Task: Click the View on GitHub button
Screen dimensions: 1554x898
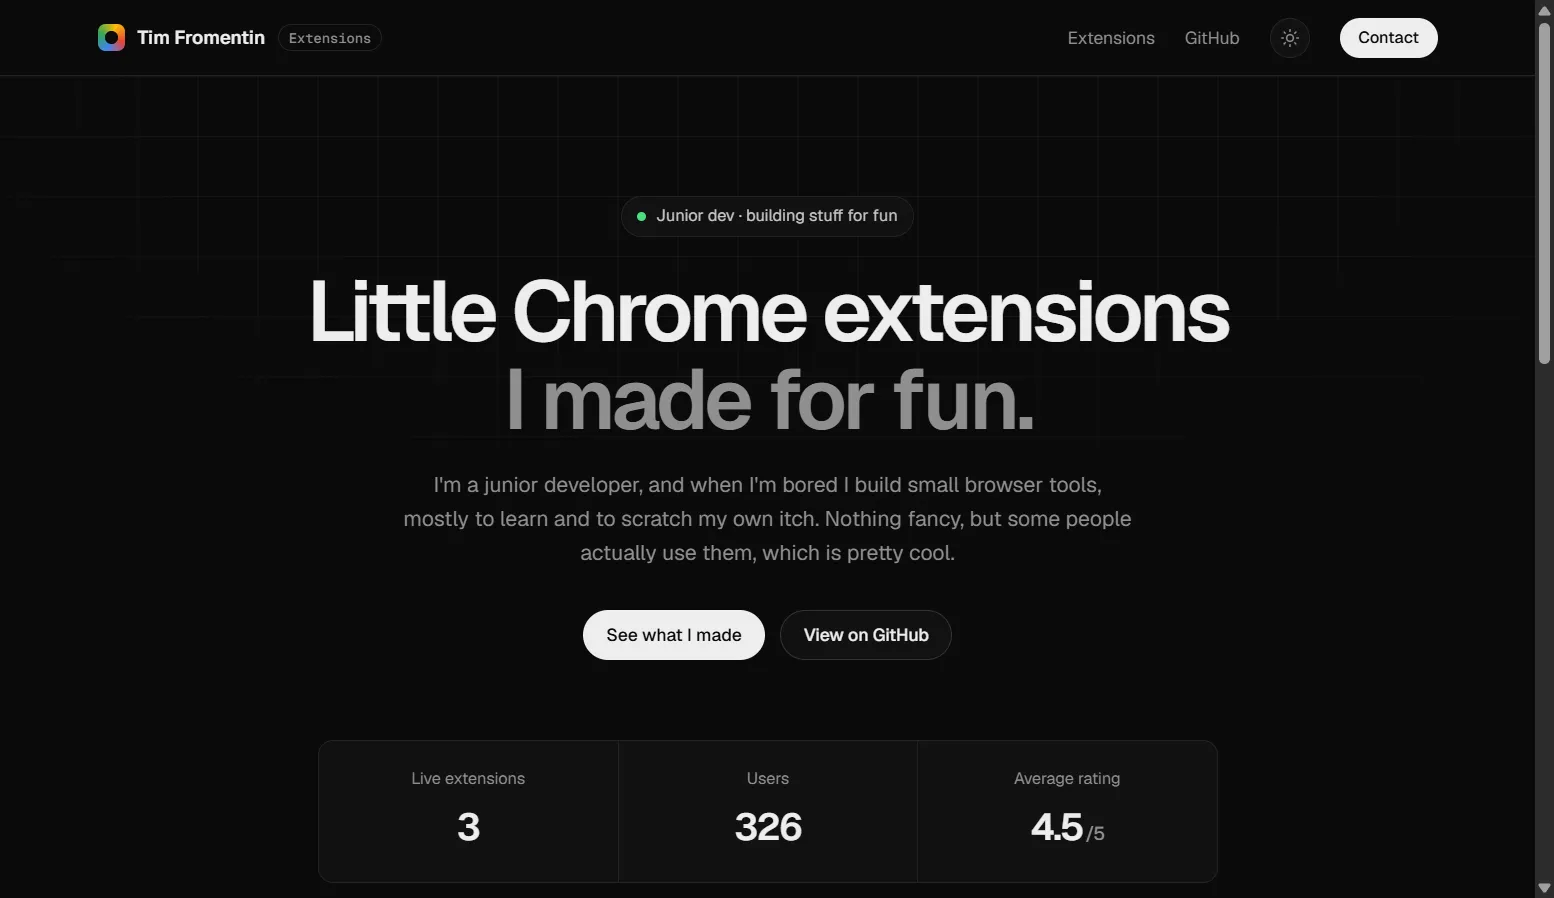Action: pos(866,635)
